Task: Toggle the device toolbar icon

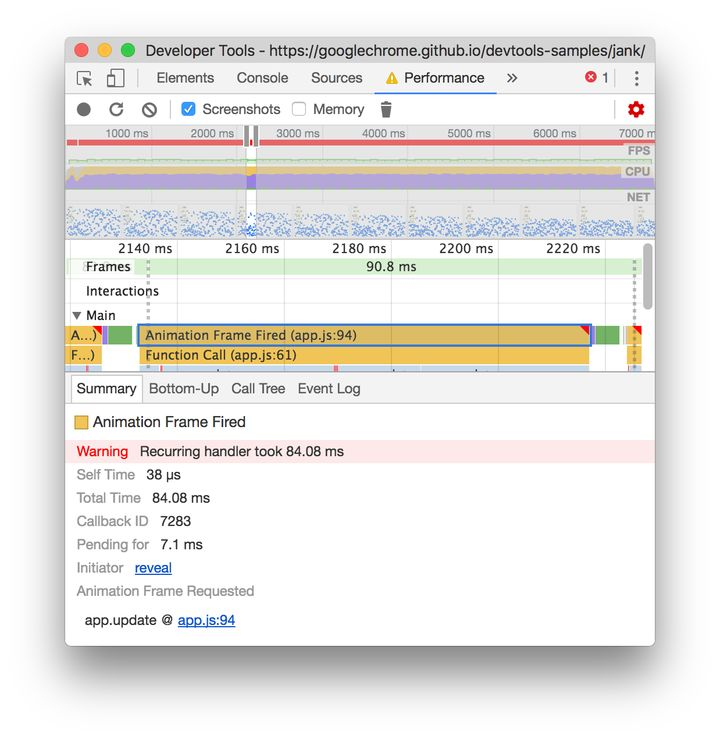Action: 115,78
